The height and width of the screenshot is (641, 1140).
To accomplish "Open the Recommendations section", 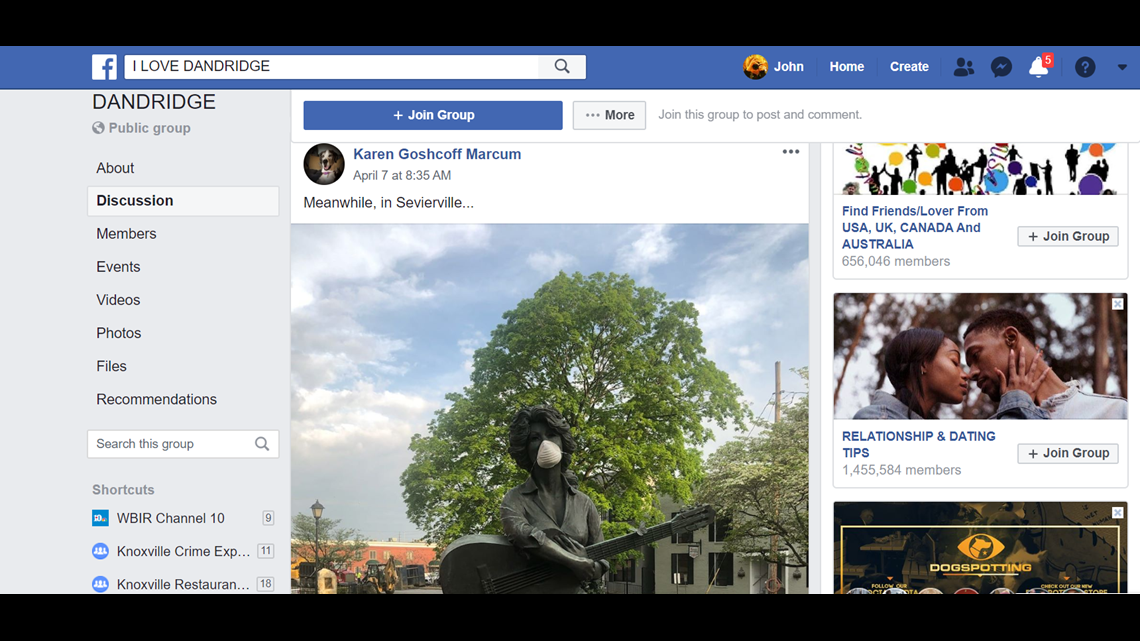I will tap(156, 399).
